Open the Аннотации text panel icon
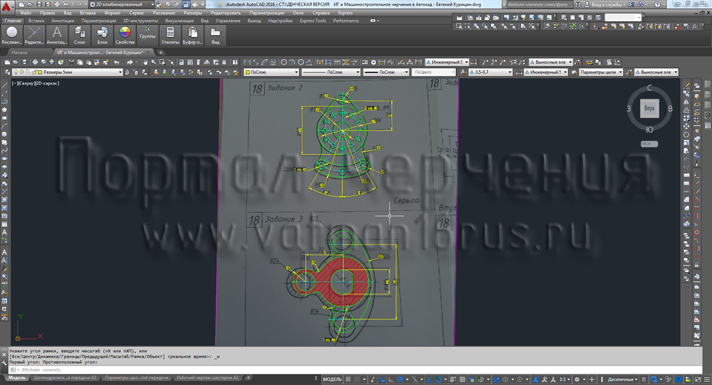The image size is (712, 385). 57,35
